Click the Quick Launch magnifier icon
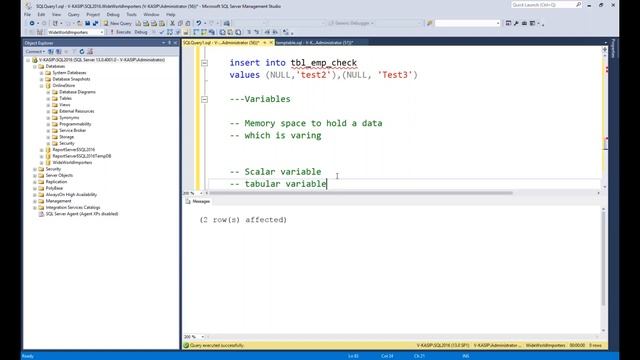The width and height of the screenshot is (640, 360). click(578, 4)
